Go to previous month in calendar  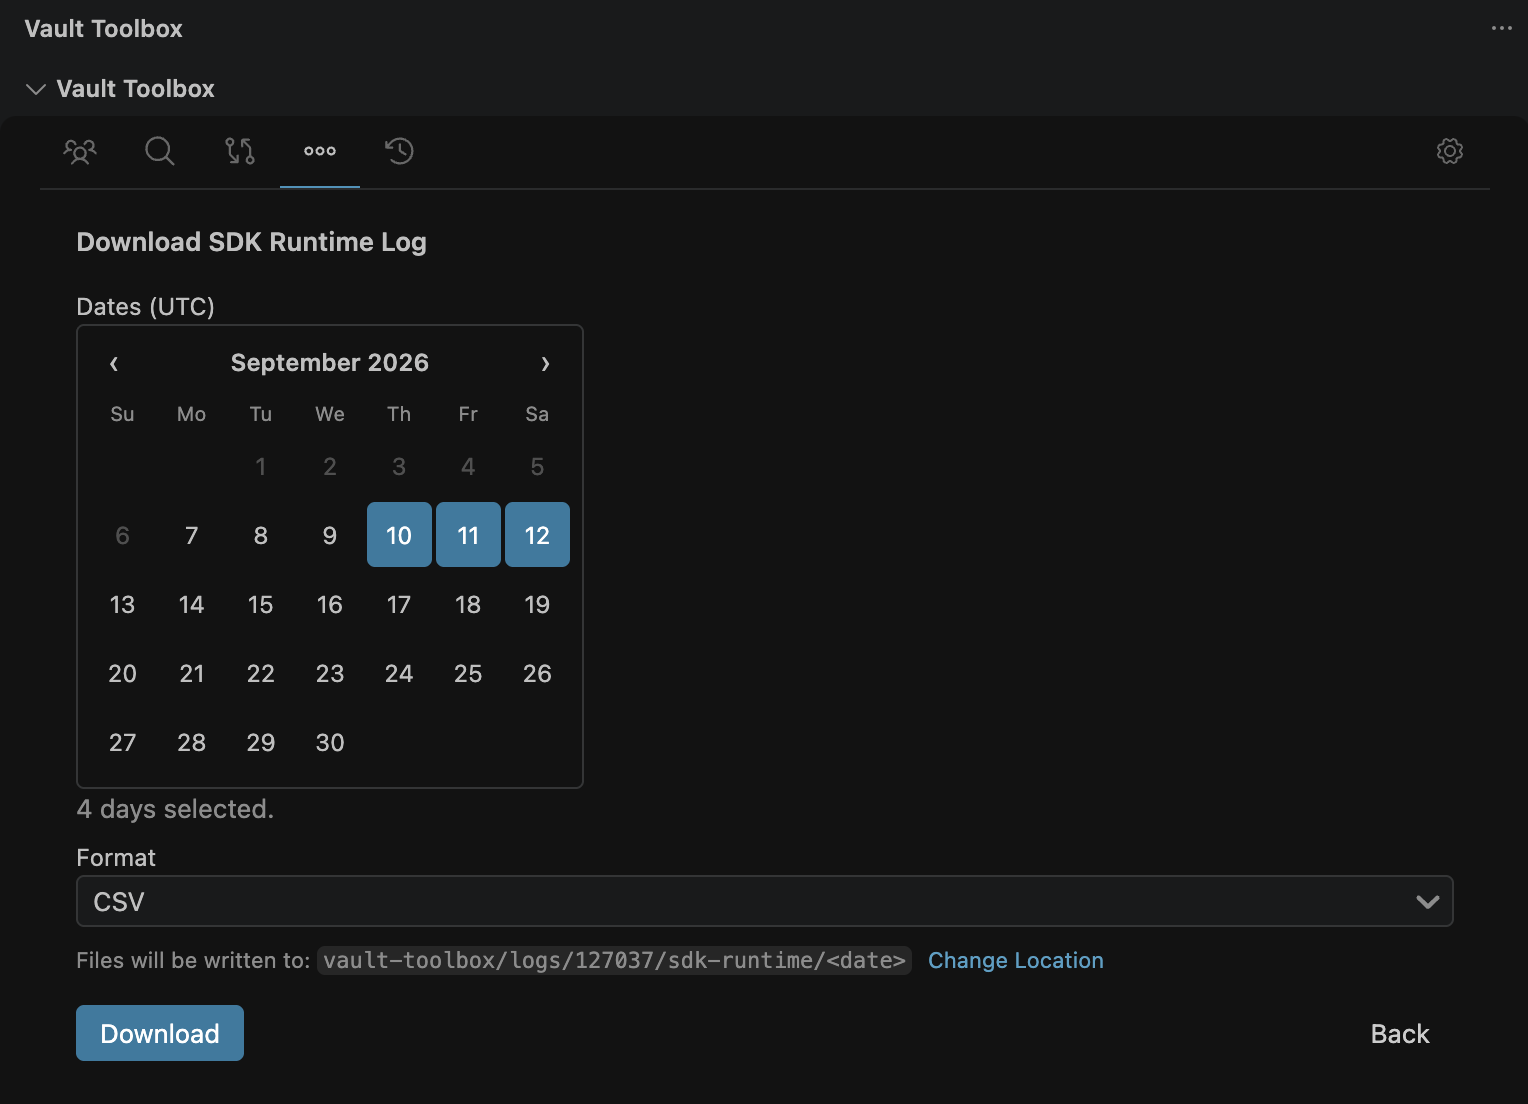point(114,363)
